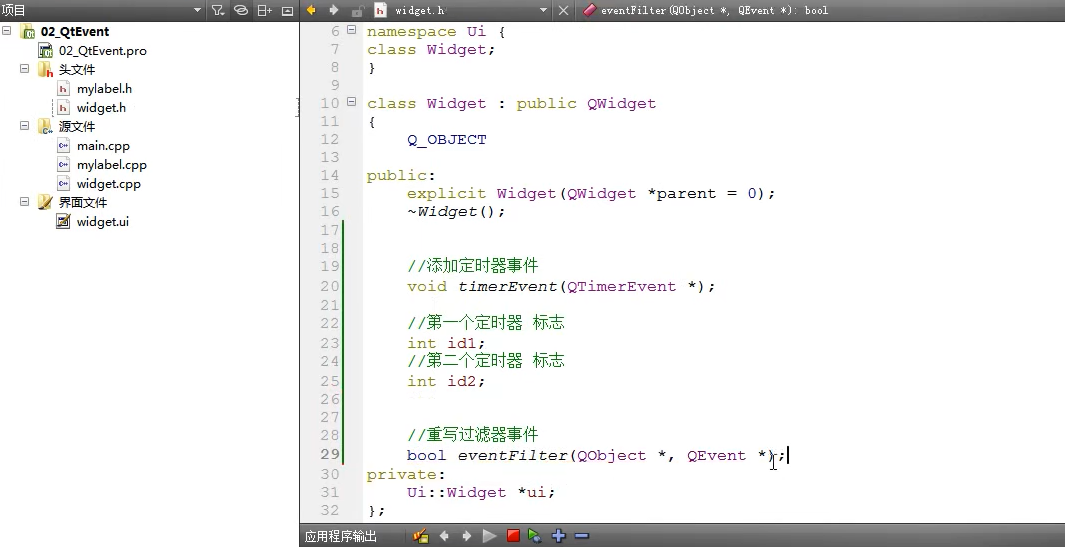The width and height of the screenshot is (1065, 547).
Task: Zoom in output with blue plus
Action: (x=559, y=536)
